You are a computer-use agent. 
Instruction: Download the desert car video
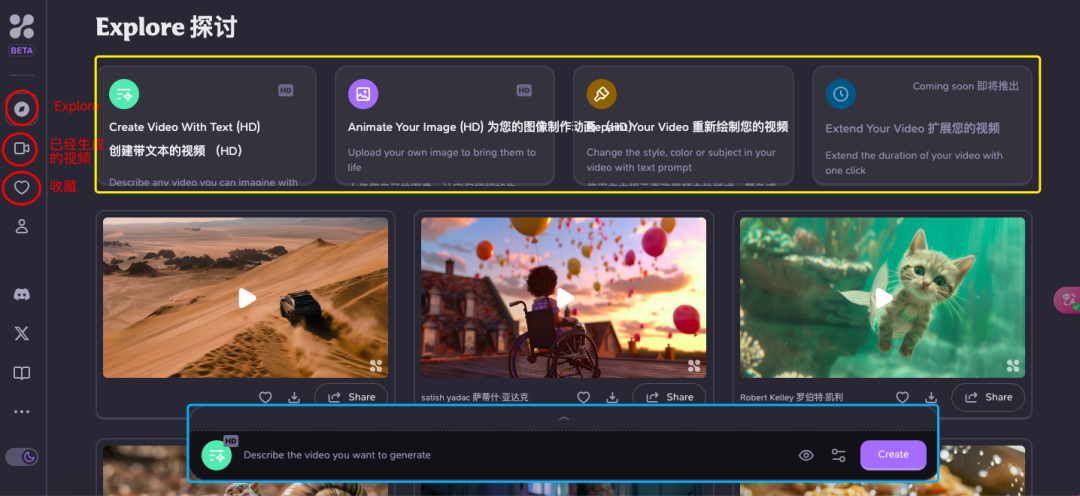click(294, 397)
